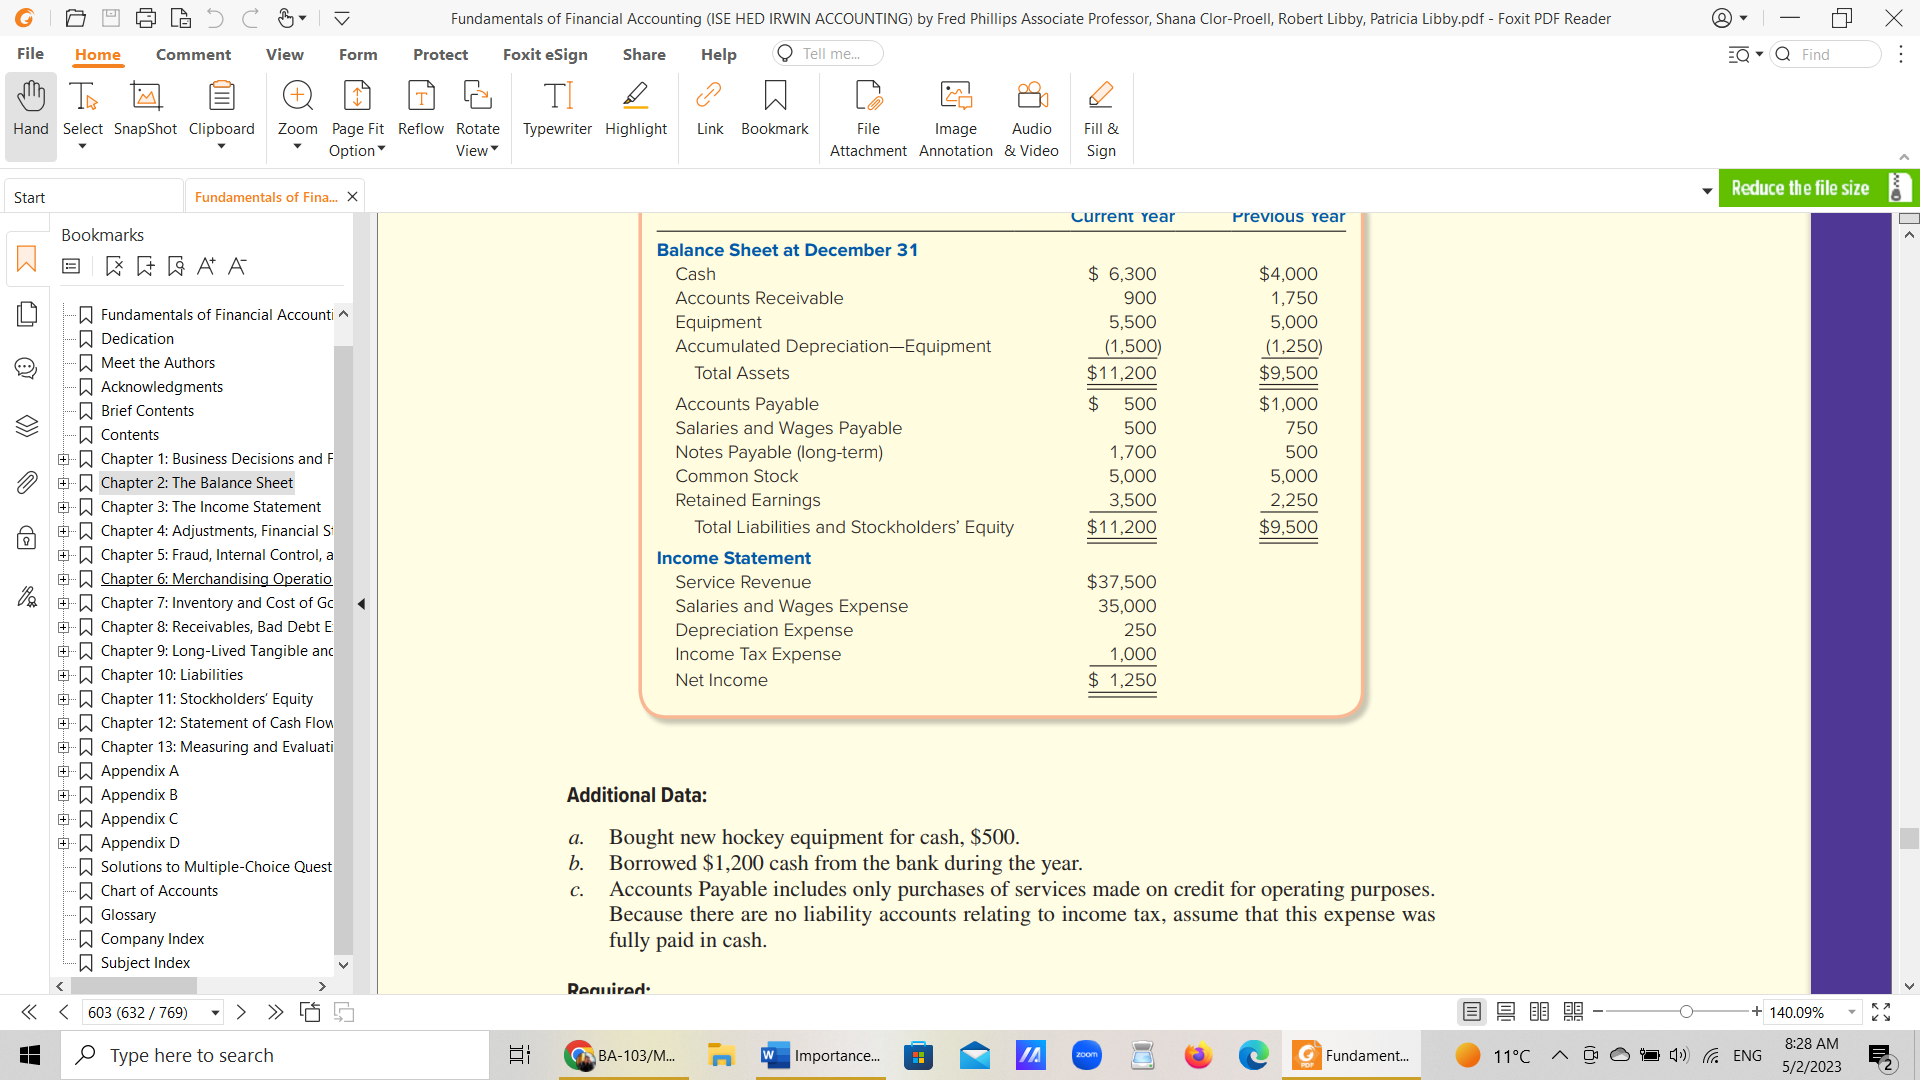Open the Foxit eSign menu
This screenshot has width=1920, height=1080.
pyautogui.click(x=545, y=54)
